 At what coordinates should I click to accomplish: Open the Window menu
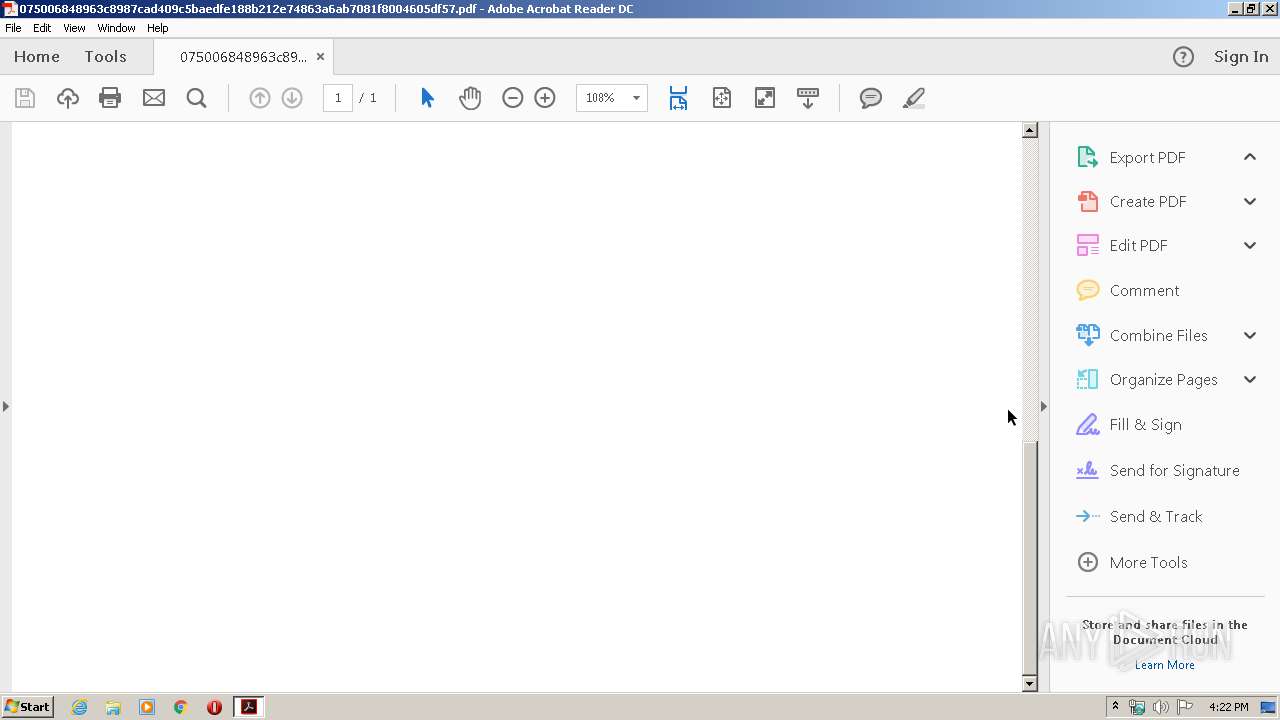(116, 28)
